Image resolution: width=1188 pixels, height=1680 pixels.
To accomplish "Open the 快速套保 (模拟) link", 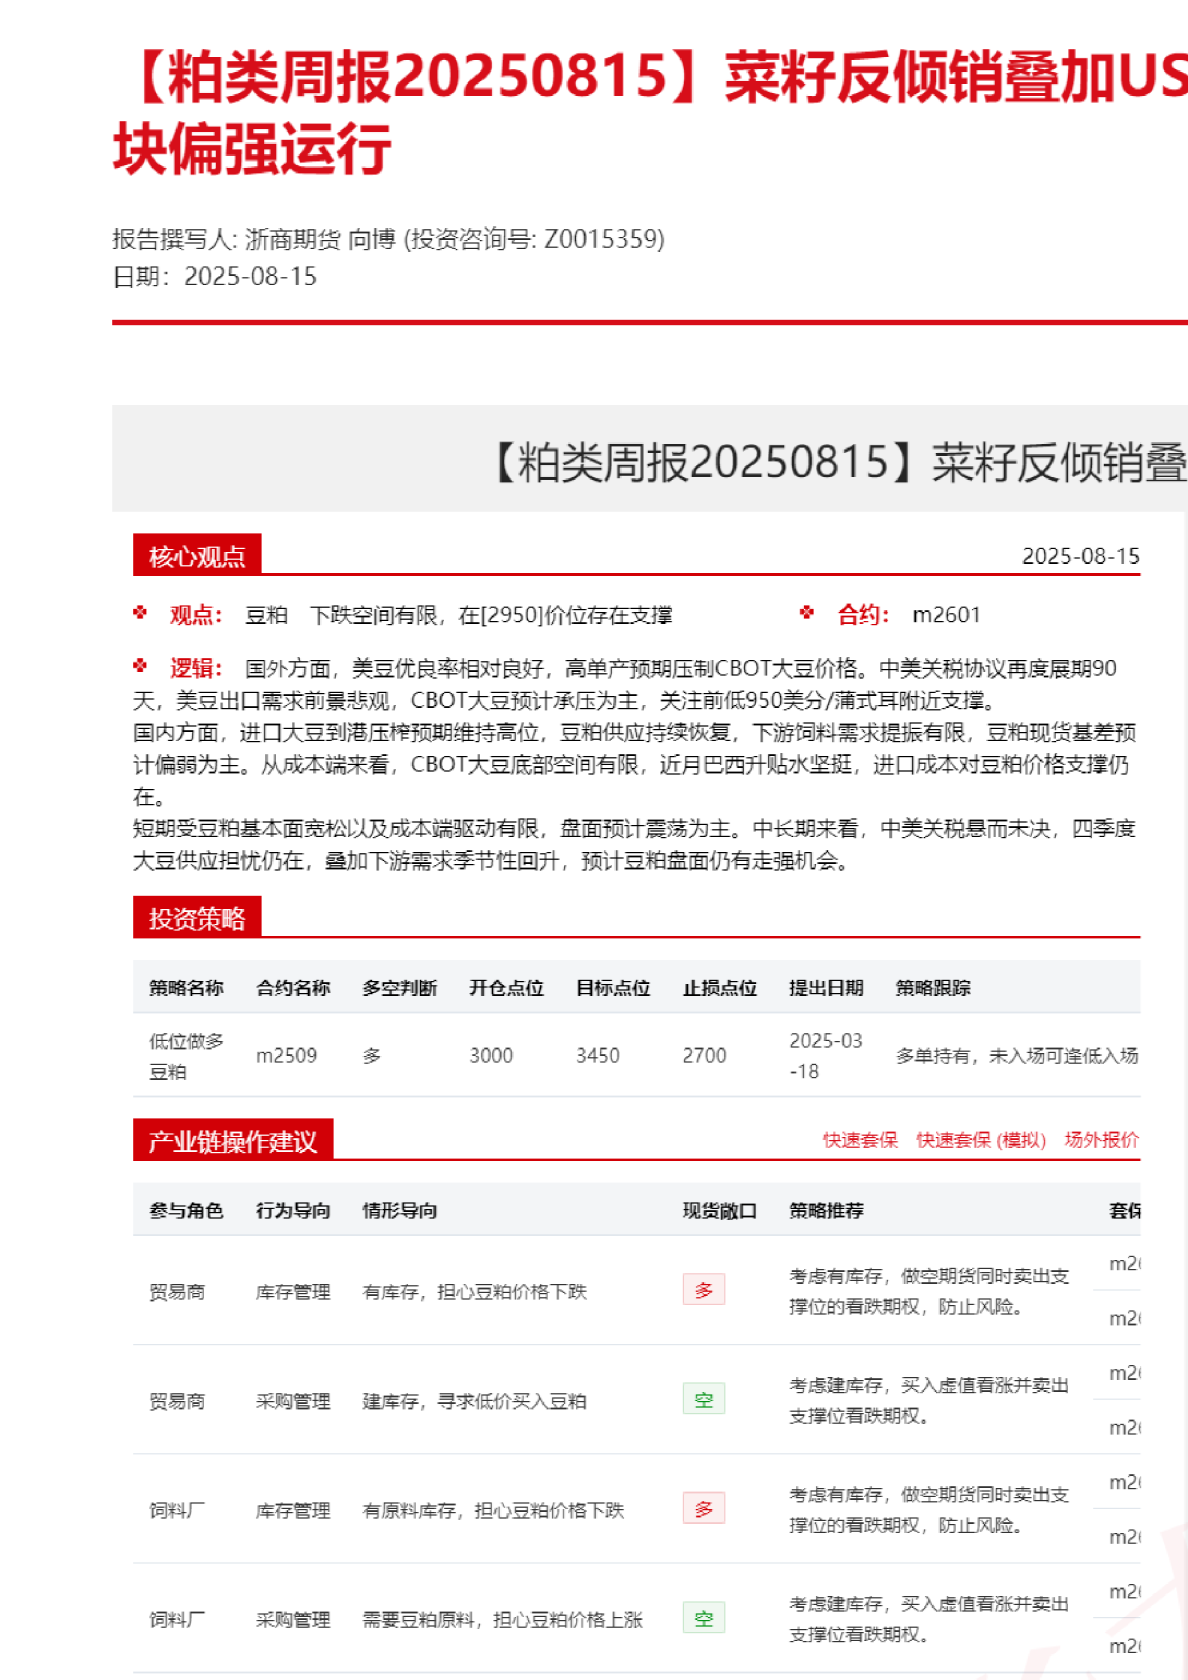I will pyautogui.click(x=980, y=1140).
